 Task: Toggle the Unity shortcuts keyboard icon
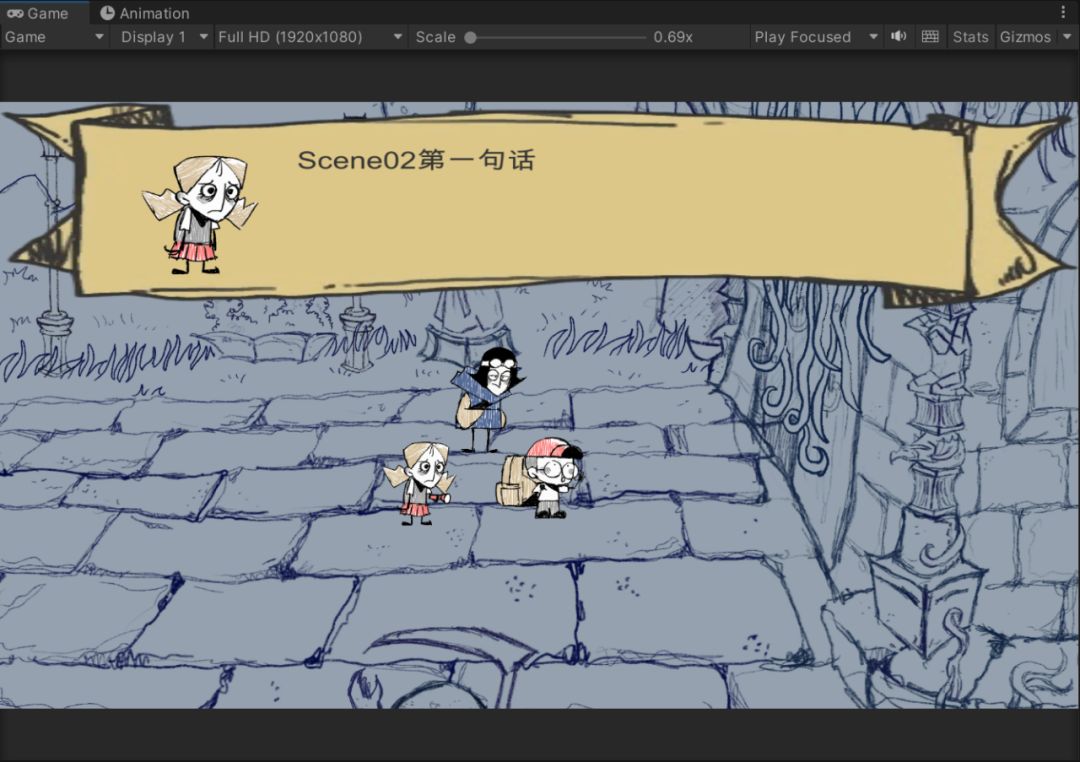click(x=930, y=37)
